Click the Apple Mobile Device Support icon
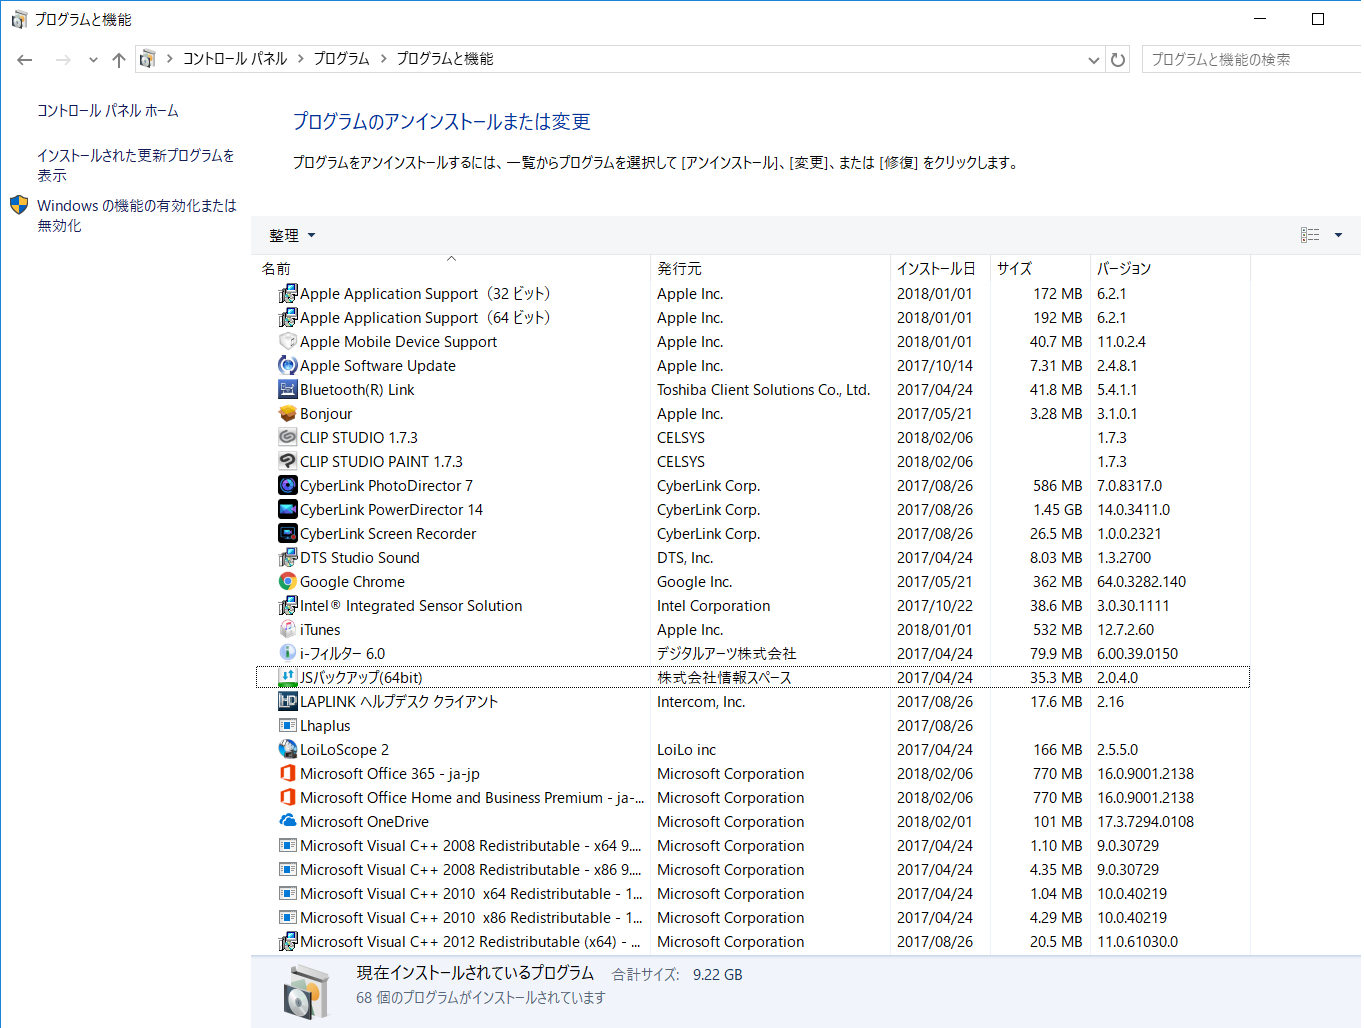The image size is (1364, 1028). (288, 342)
